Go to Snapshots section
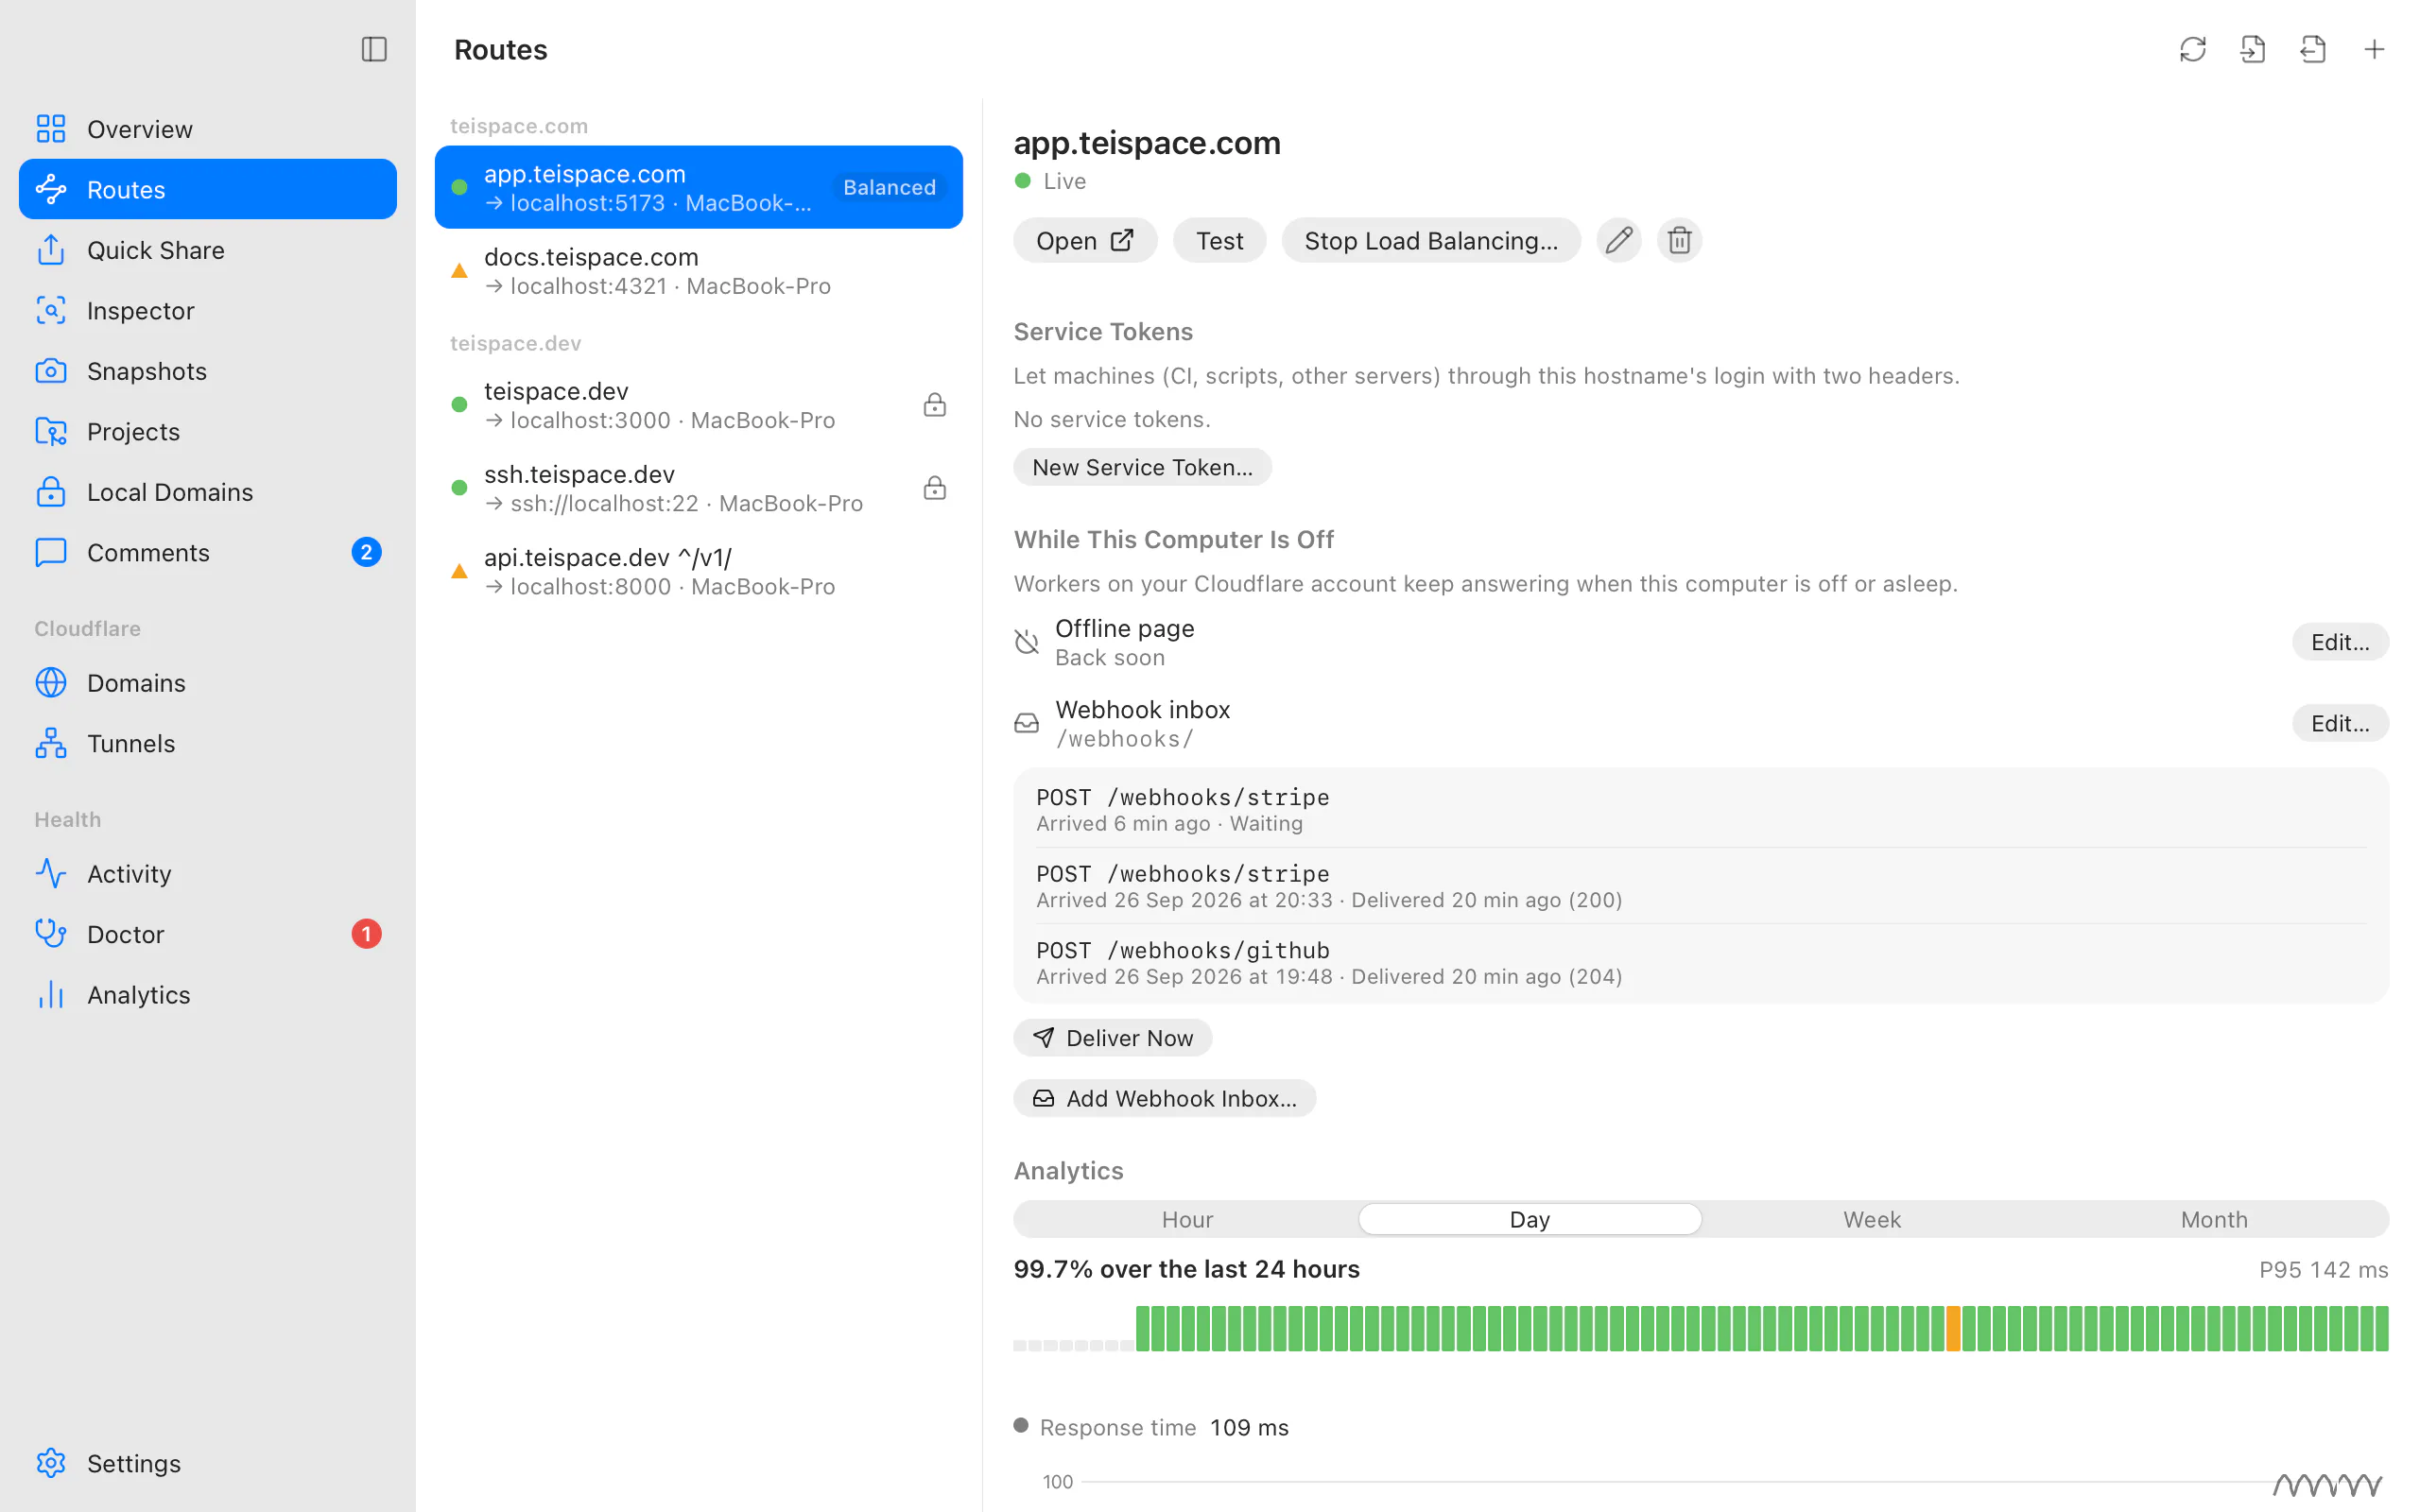This screenshot has width=2420, height=1512. (x=208, y=371)
